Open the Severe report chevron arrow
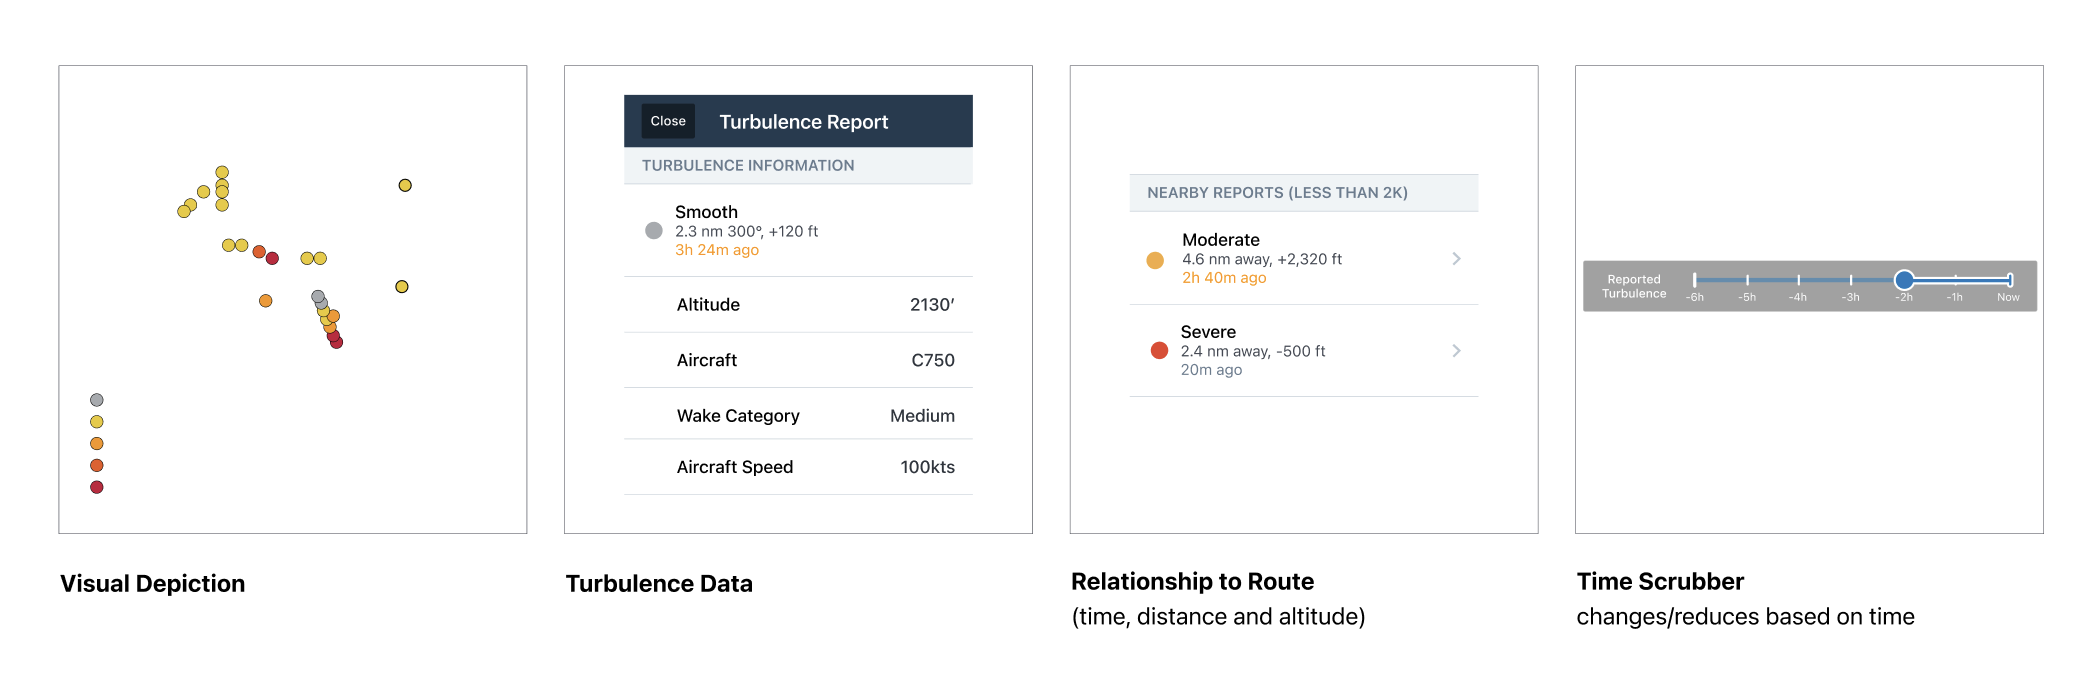Viewport: 2098px width, 676px height. (x=1456, y=351)
